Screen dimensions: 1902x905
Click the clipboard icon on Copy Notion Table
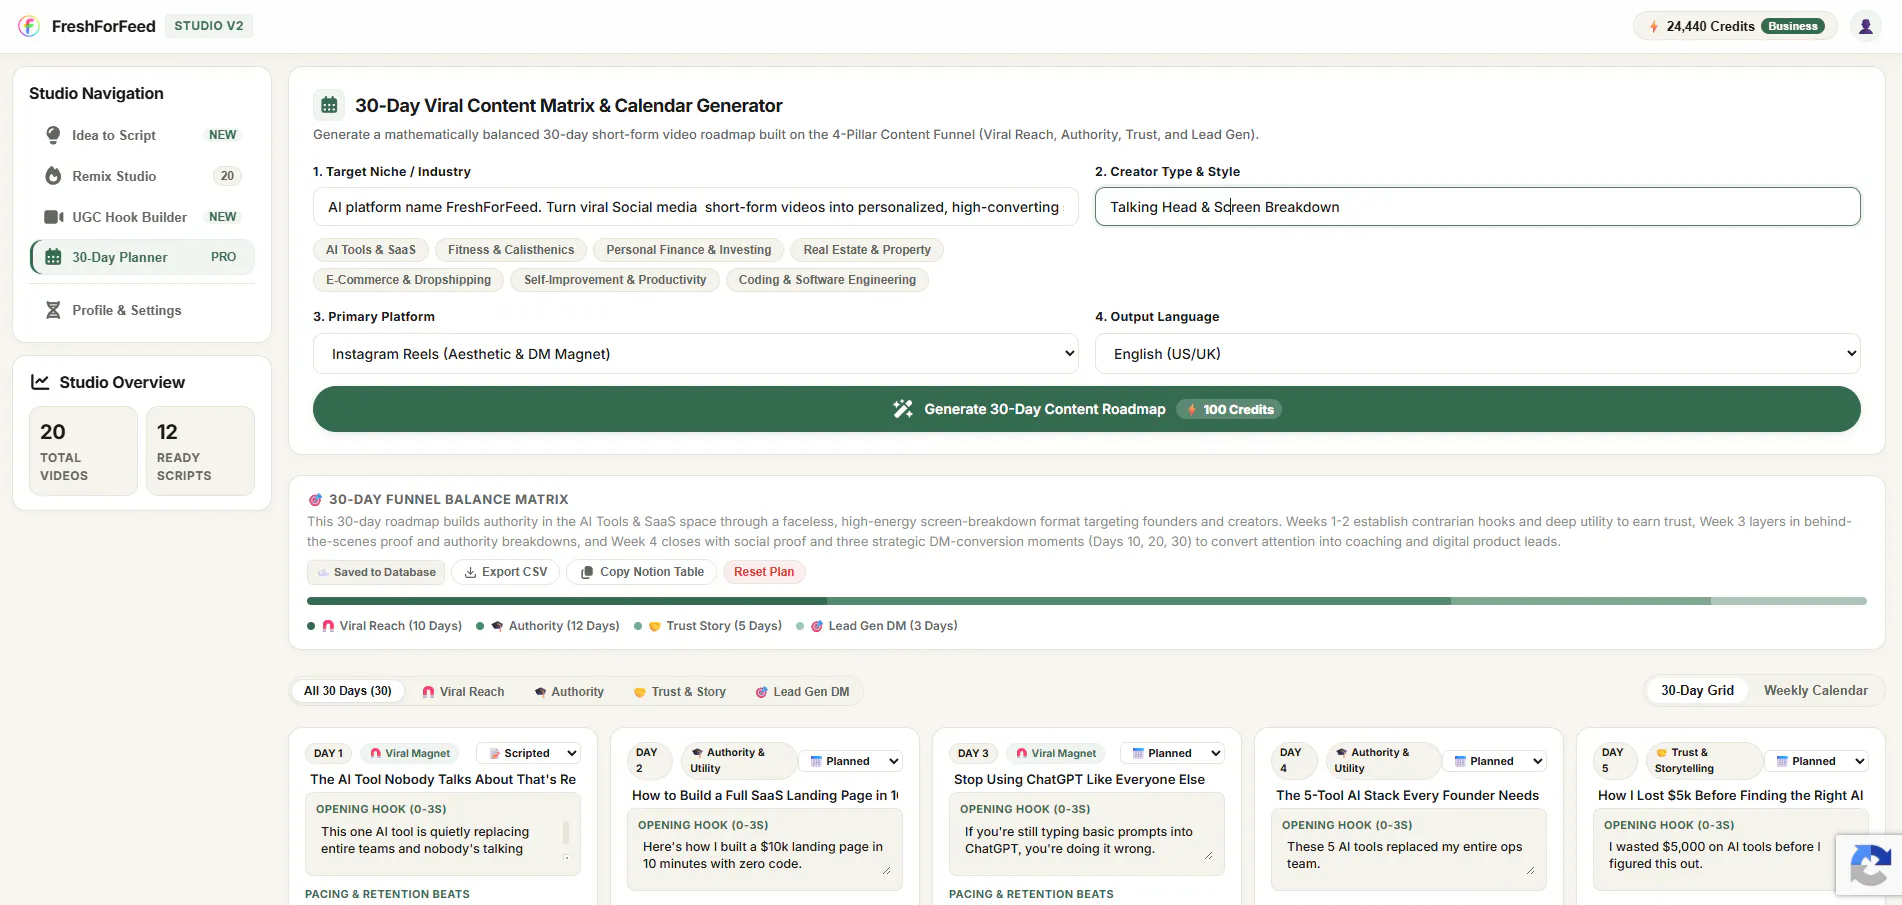pos(587,572)
